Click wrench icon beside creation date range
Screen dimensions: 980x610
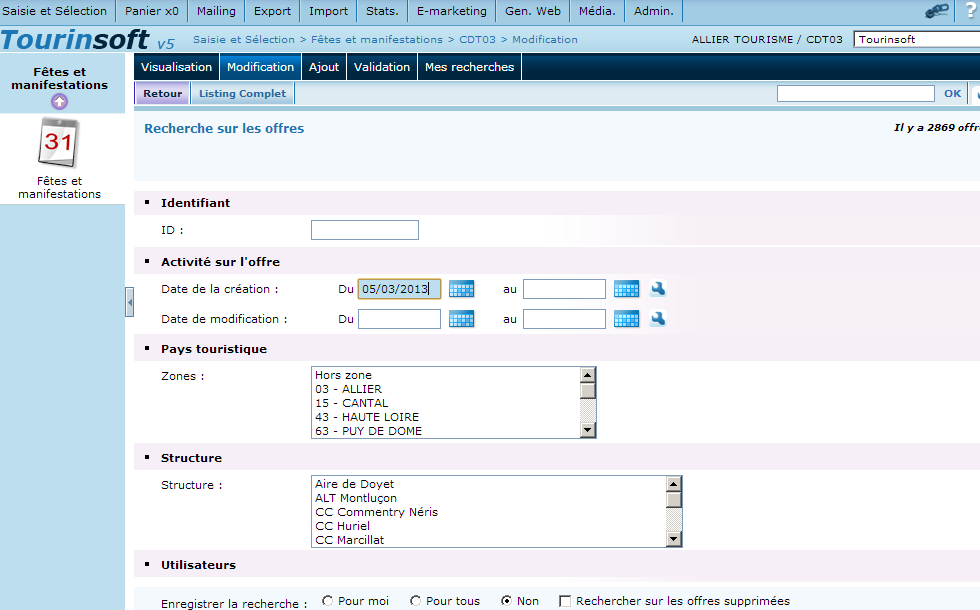point(658,289)
